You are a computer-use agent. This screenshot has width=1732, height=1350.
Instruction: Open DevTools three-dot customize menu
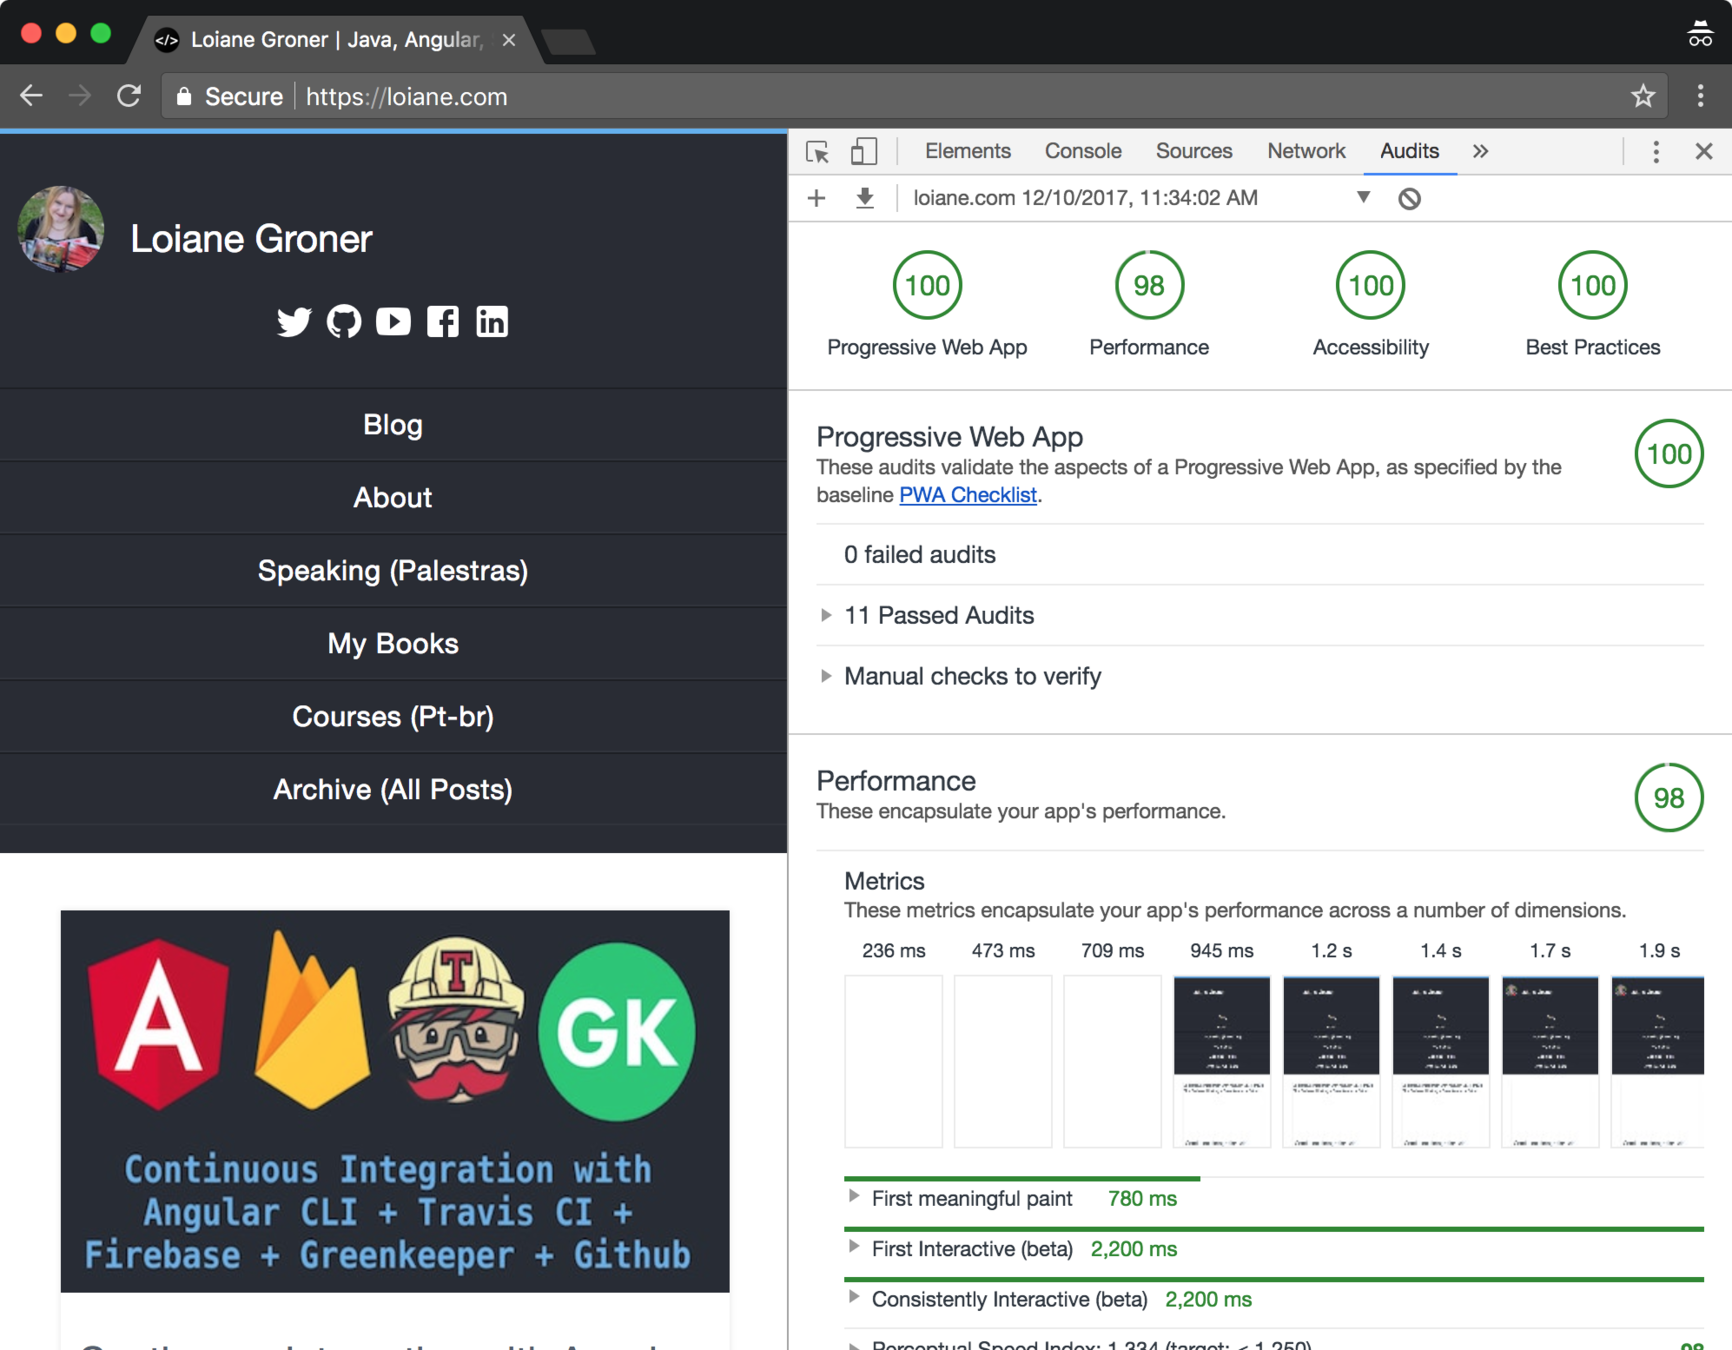(x=1656, y=152)
